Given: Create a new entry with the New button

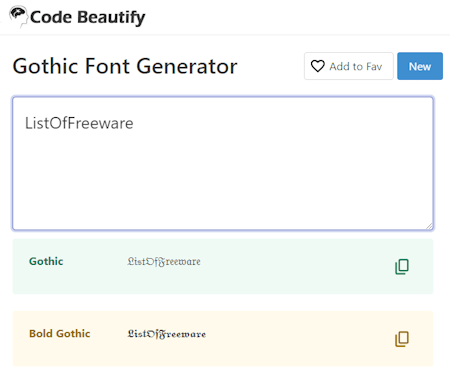Looking at the screenshot, I should [420, 66].
